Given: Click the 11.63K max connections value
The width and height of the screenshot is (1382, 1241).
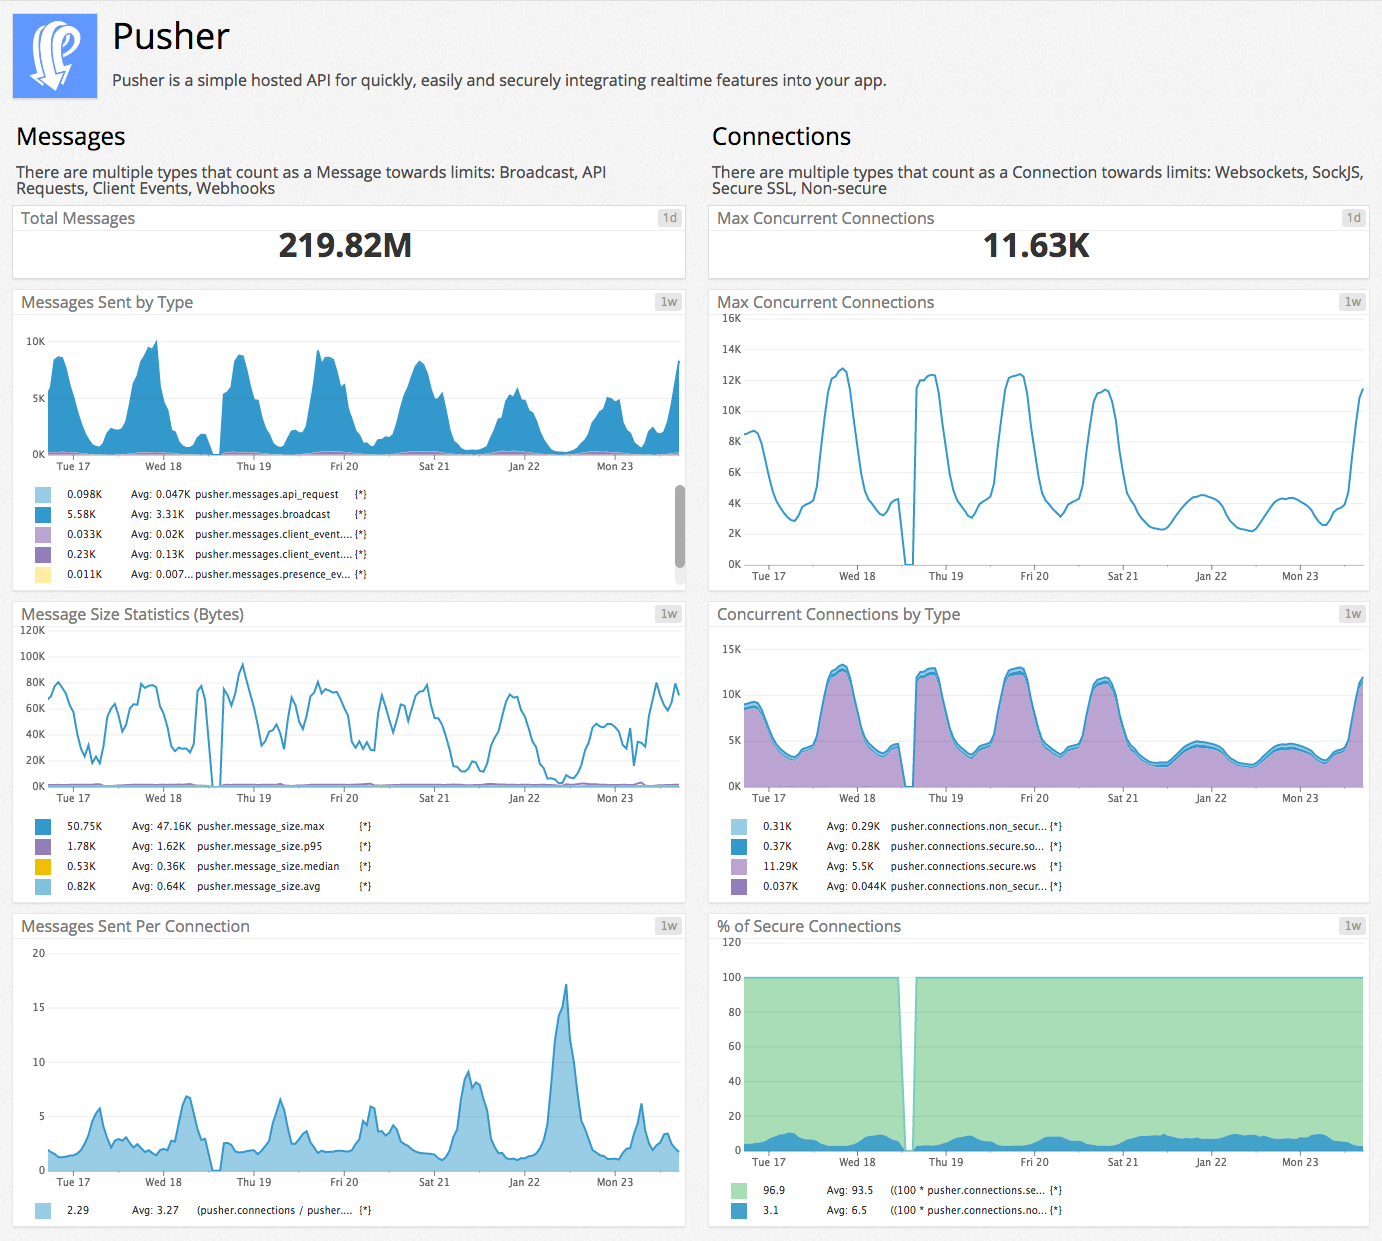Looking at the screenshot, I should pyautogui.click(x=1036, y=245).
